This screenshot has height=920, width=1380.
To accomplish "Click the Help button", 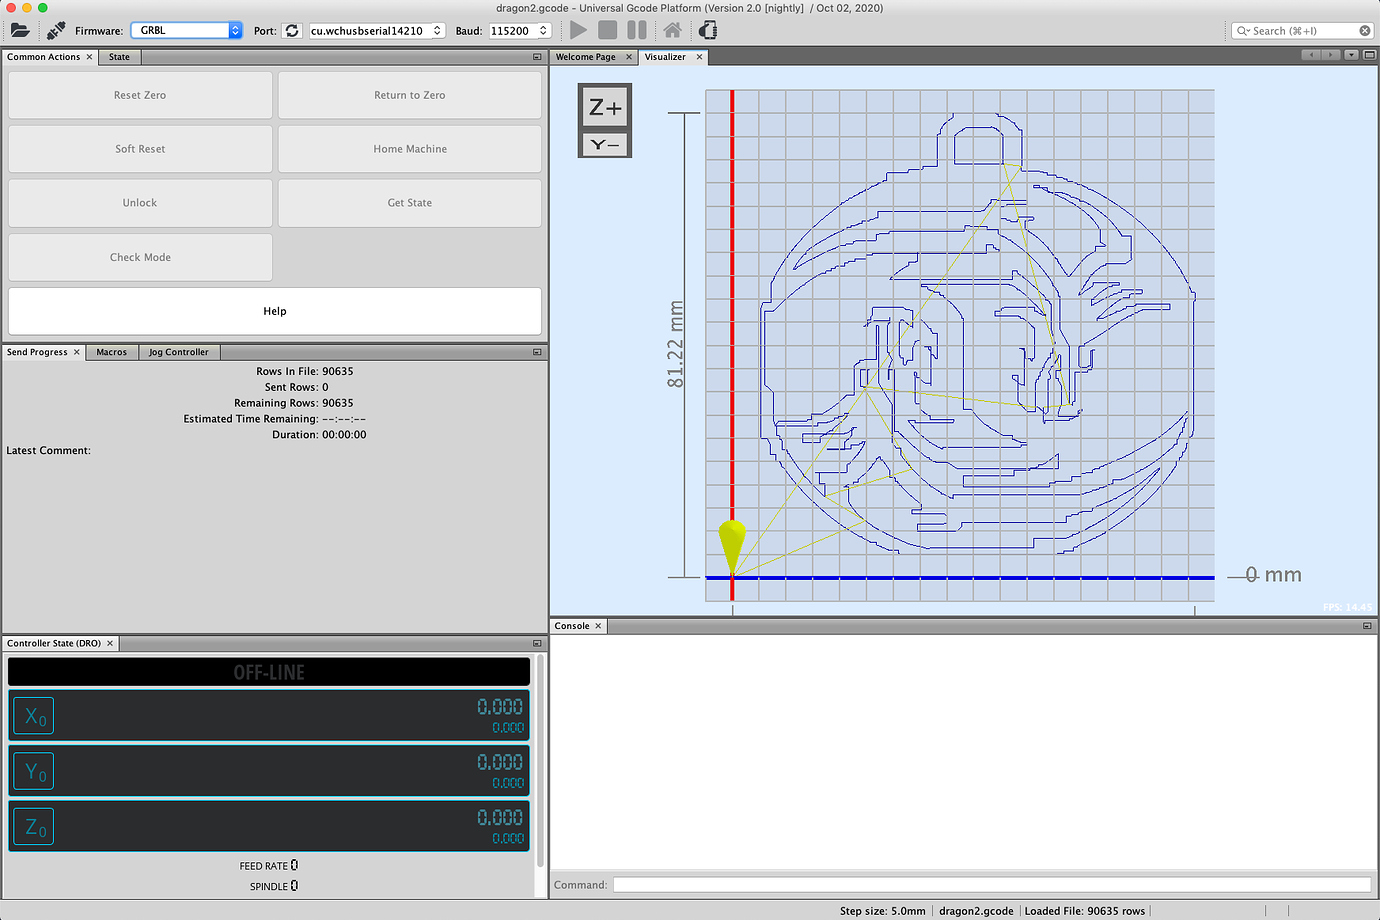I will (274, 311).
